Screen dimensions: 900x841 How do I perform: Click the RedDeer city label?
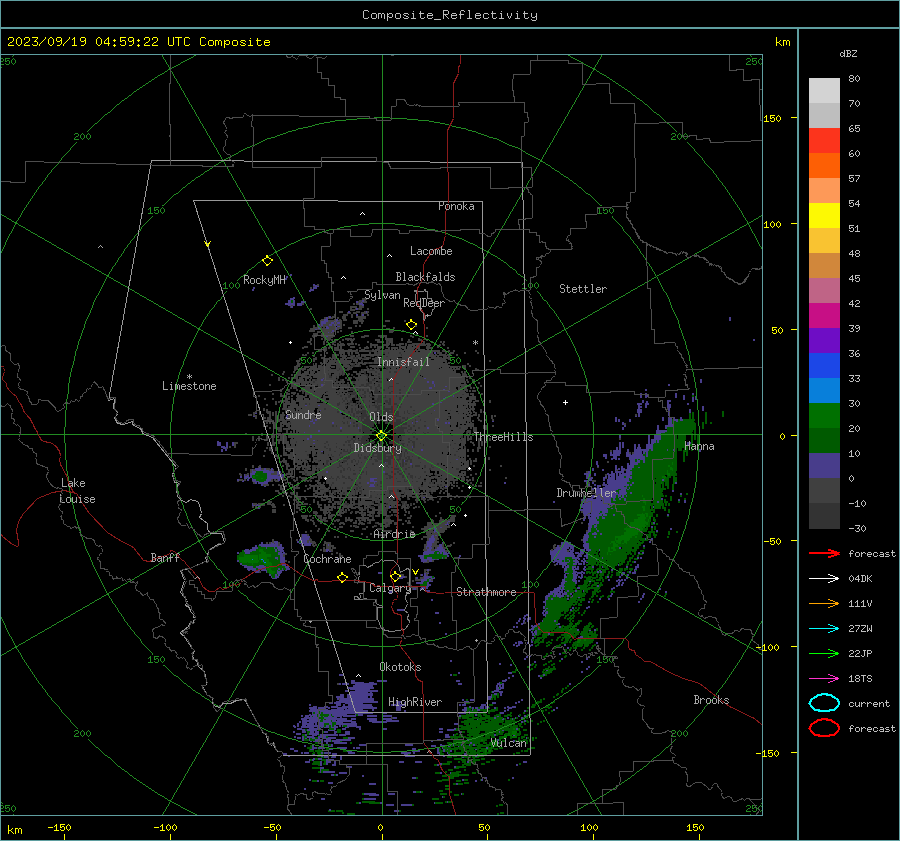[x=424, y=303]
